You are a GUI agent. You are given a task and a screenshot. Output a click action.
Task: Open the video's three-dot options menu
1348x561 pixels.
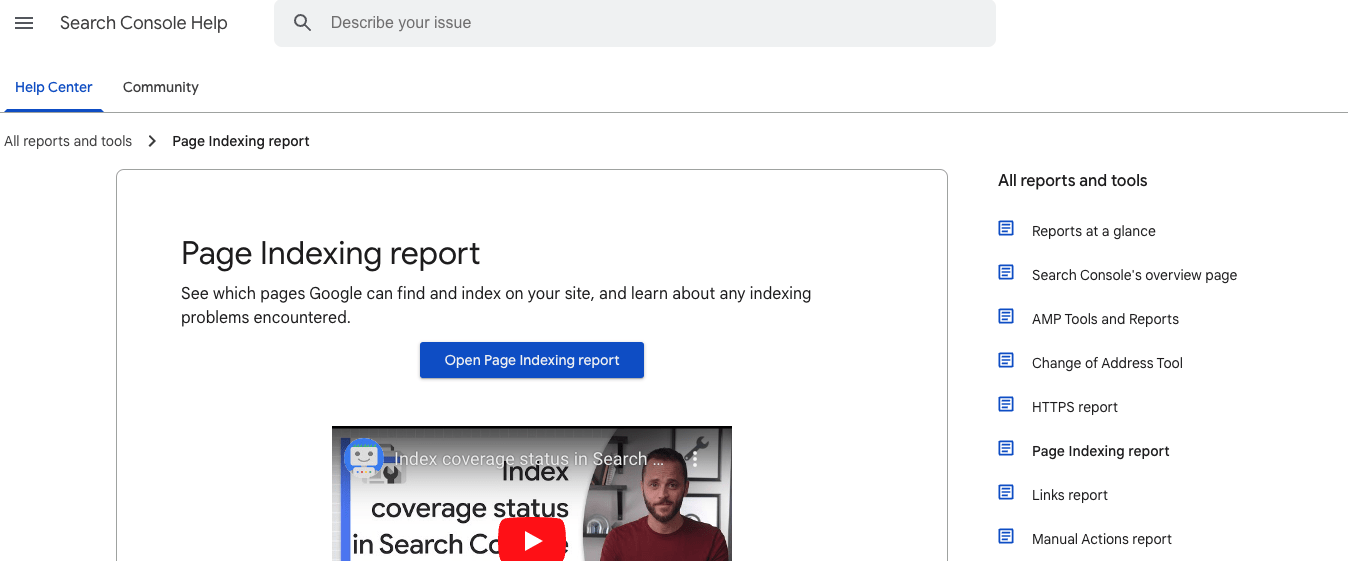(x=695, y=459)
